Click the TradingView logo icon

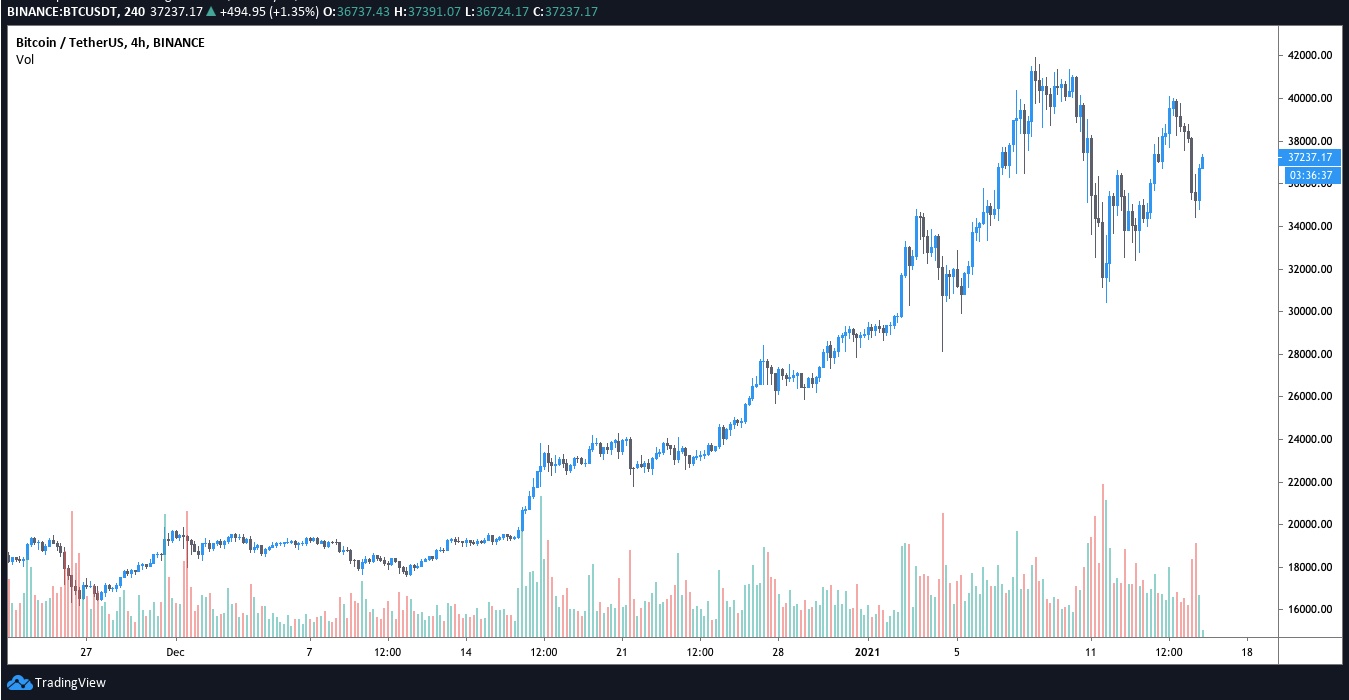20,683
